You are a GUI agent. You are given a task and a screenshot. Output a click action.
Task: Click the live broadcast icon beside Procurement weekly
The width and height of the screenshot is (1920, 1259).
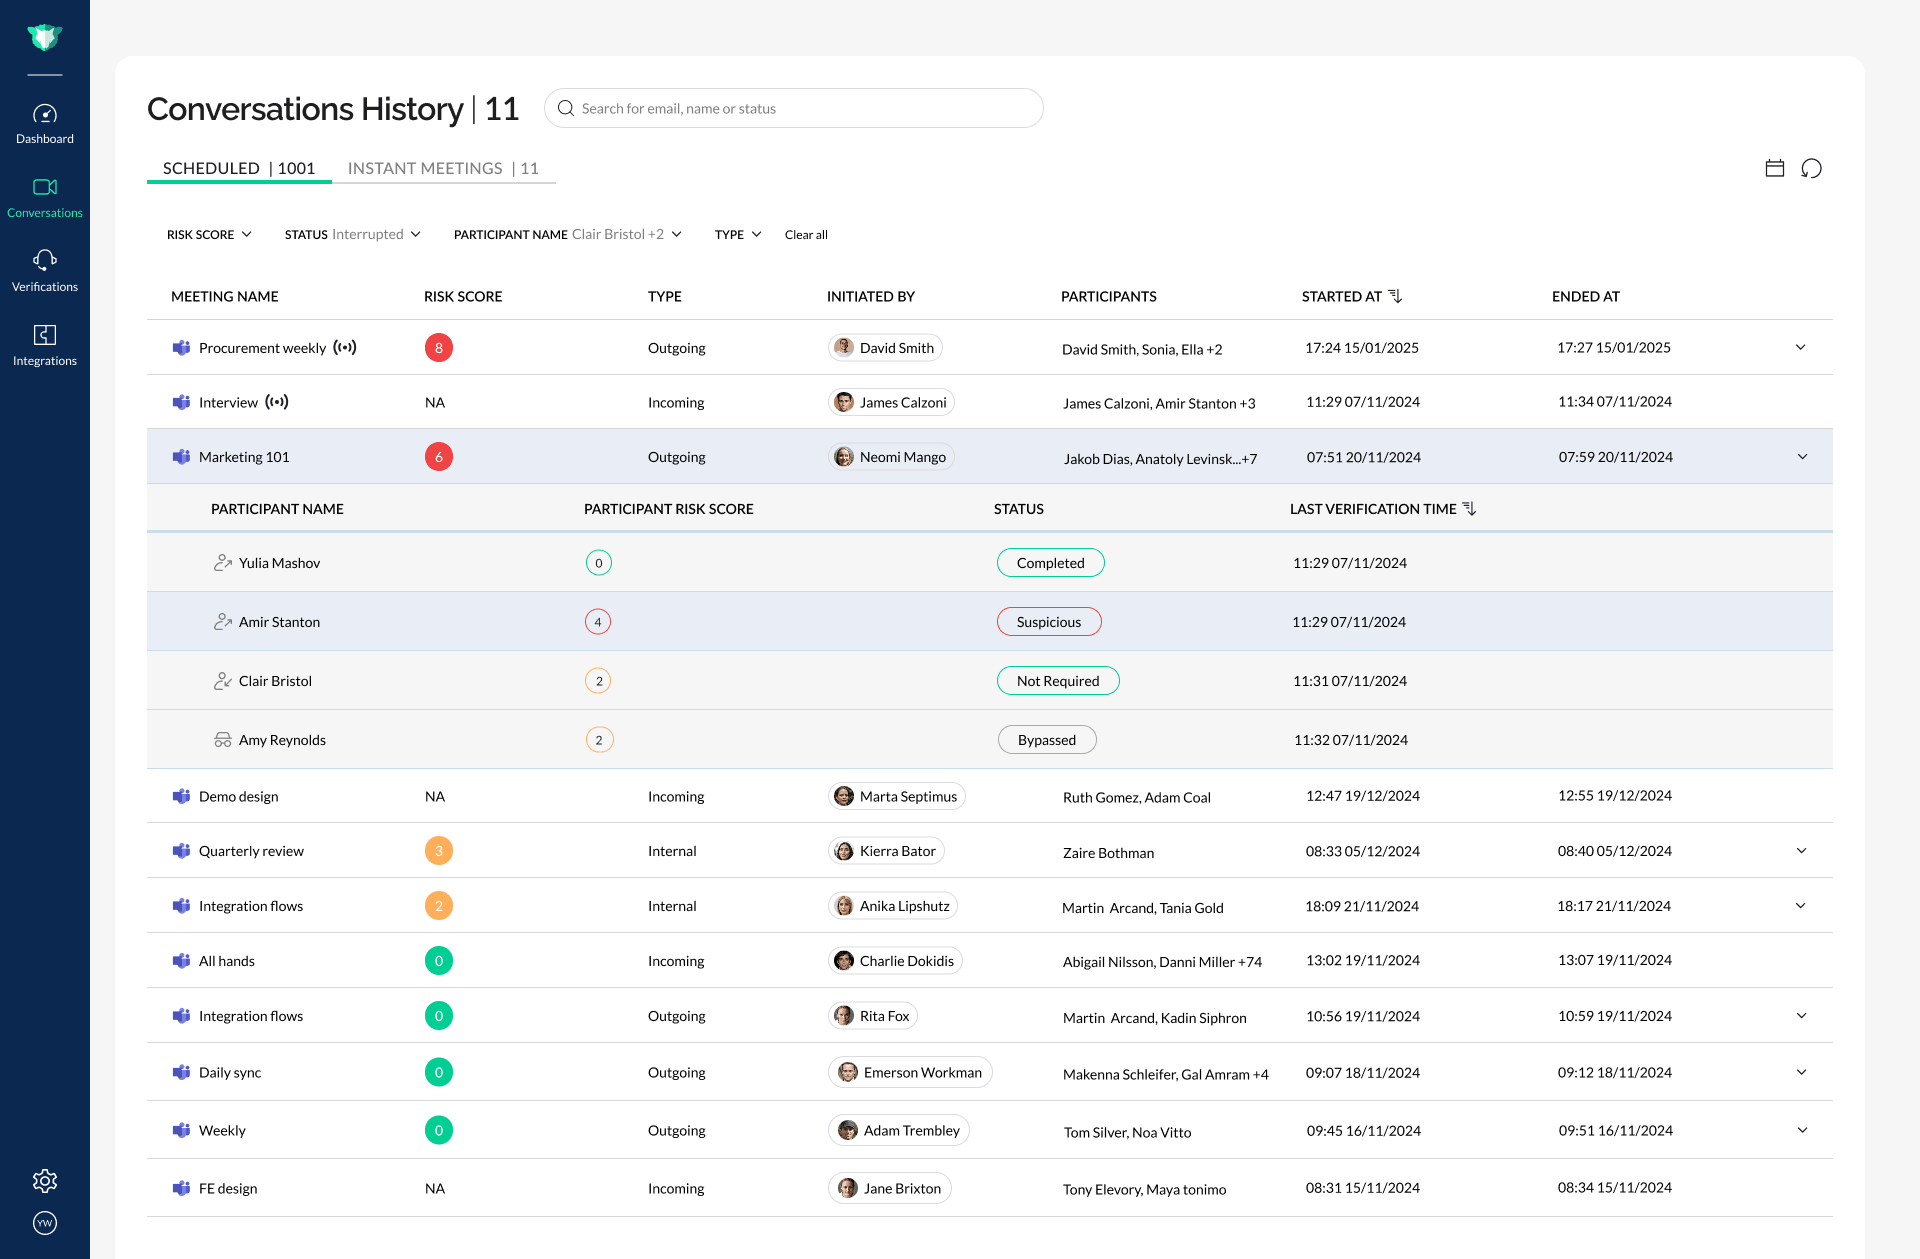pos(345,348)
